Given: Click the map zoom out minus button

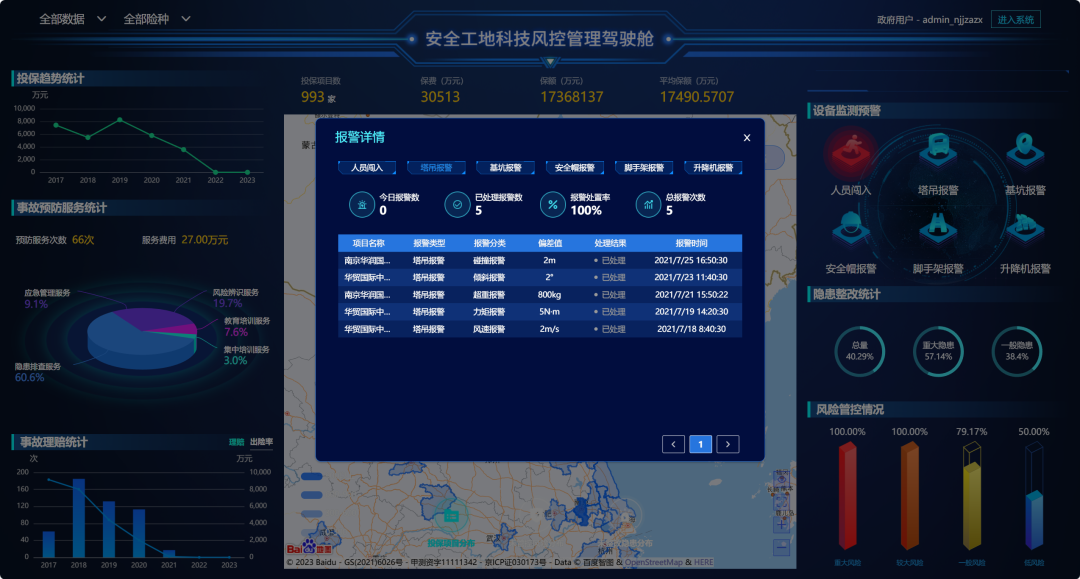Looking at the screenshot, I should tap(781, 547).
